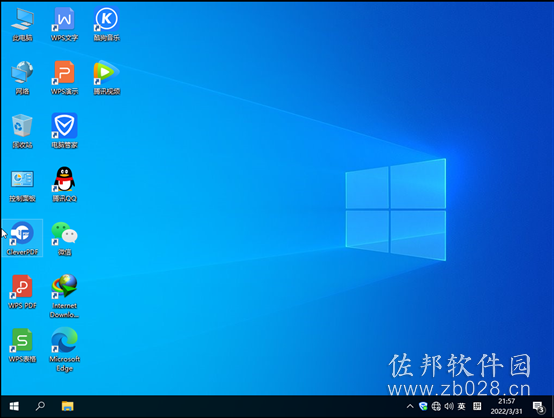Select the 微信 WeChat shortcut
Viewport: 554px width, 418px height.
tap(64, 239)
